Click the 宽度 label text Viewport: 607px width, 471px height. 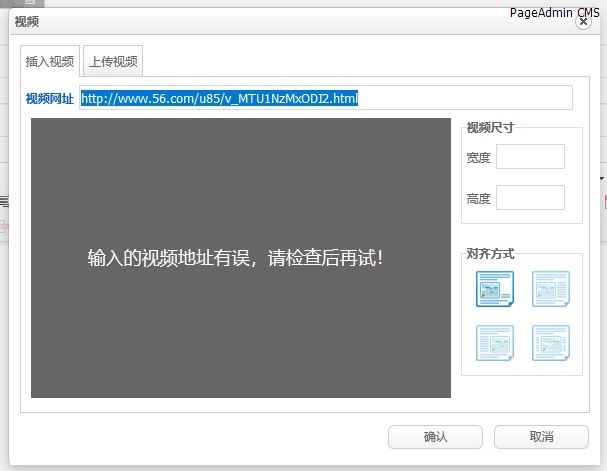coord(478,158)
